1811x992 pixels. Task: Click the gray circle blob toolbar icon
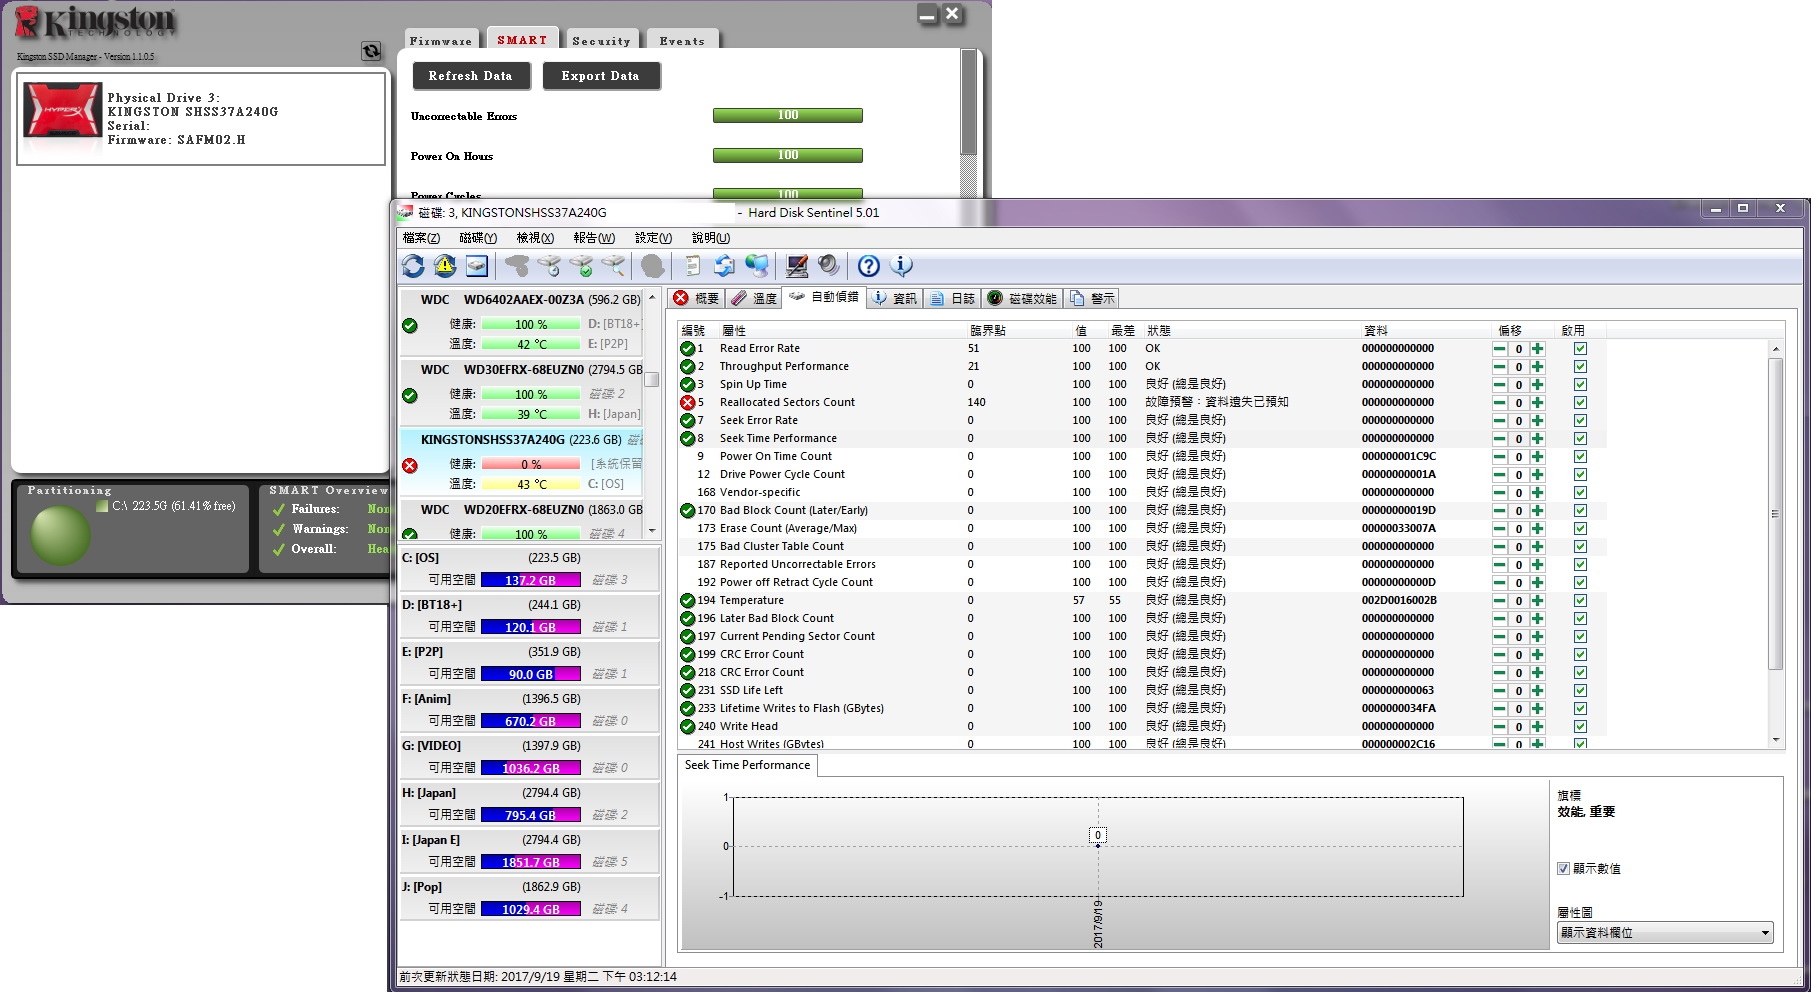coord(653,266)
